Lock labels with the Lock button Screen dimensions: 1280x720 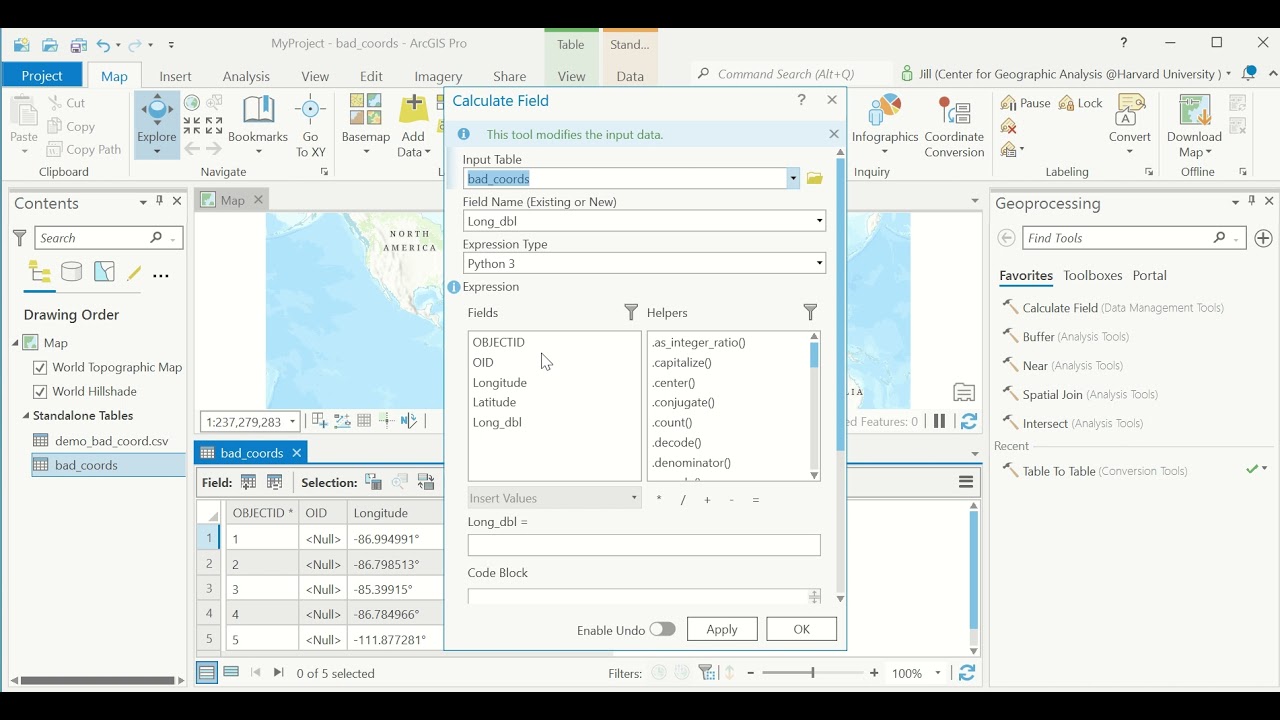click(x=1081, y=103)
